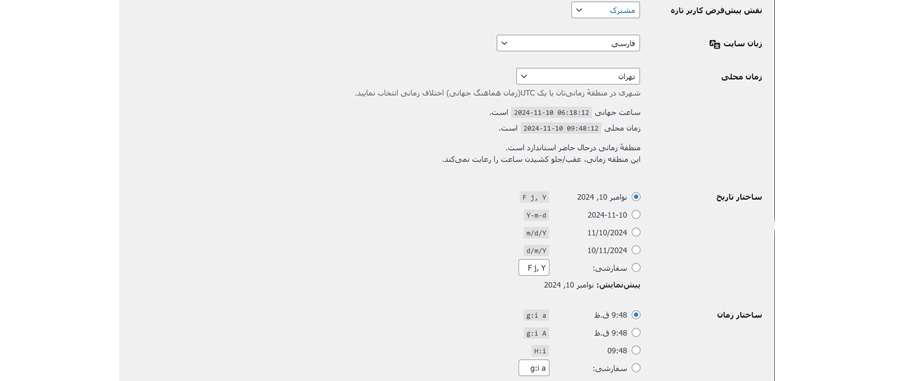
Task: Select time format 9:48 ق.ظ with g:i a
Action: tap(636, 315)
